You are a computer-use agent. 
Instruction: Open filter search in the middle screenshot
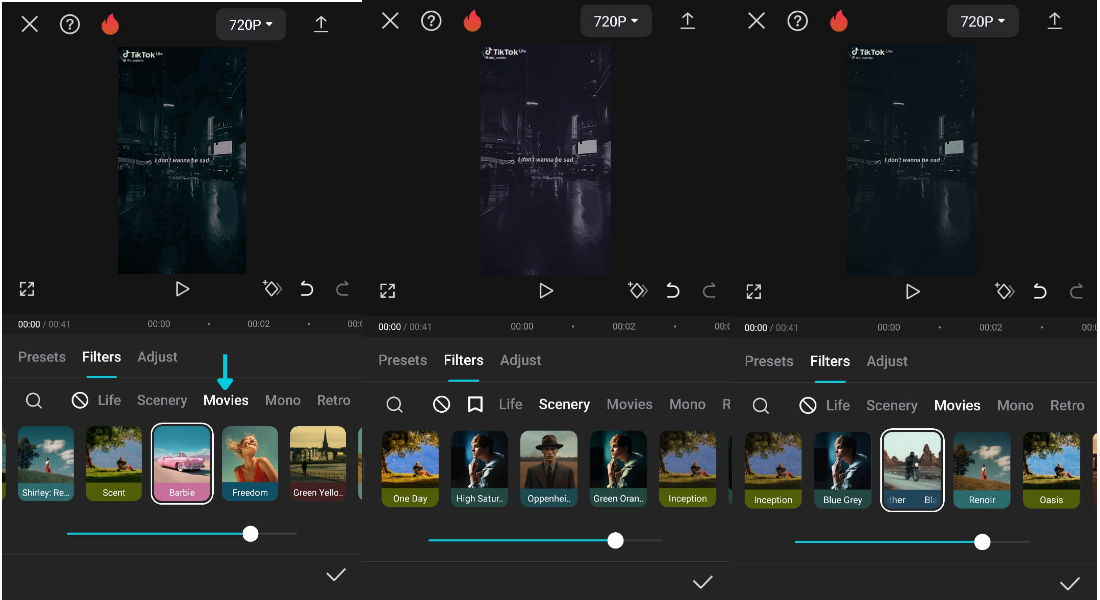click(x=394, y=405)
